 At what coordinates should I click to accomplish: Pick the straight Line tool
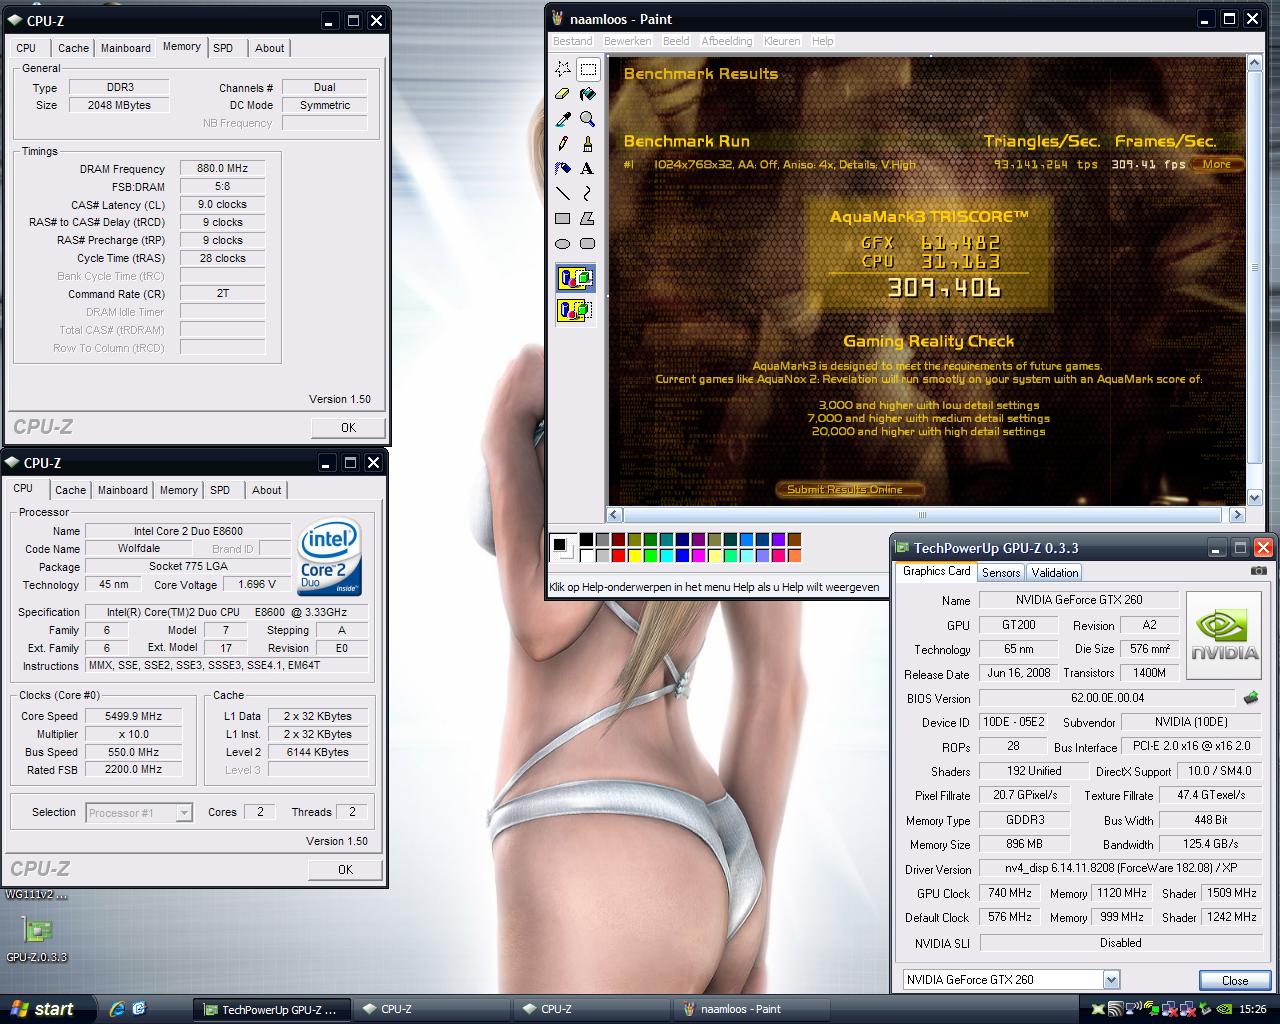[563, 193]
